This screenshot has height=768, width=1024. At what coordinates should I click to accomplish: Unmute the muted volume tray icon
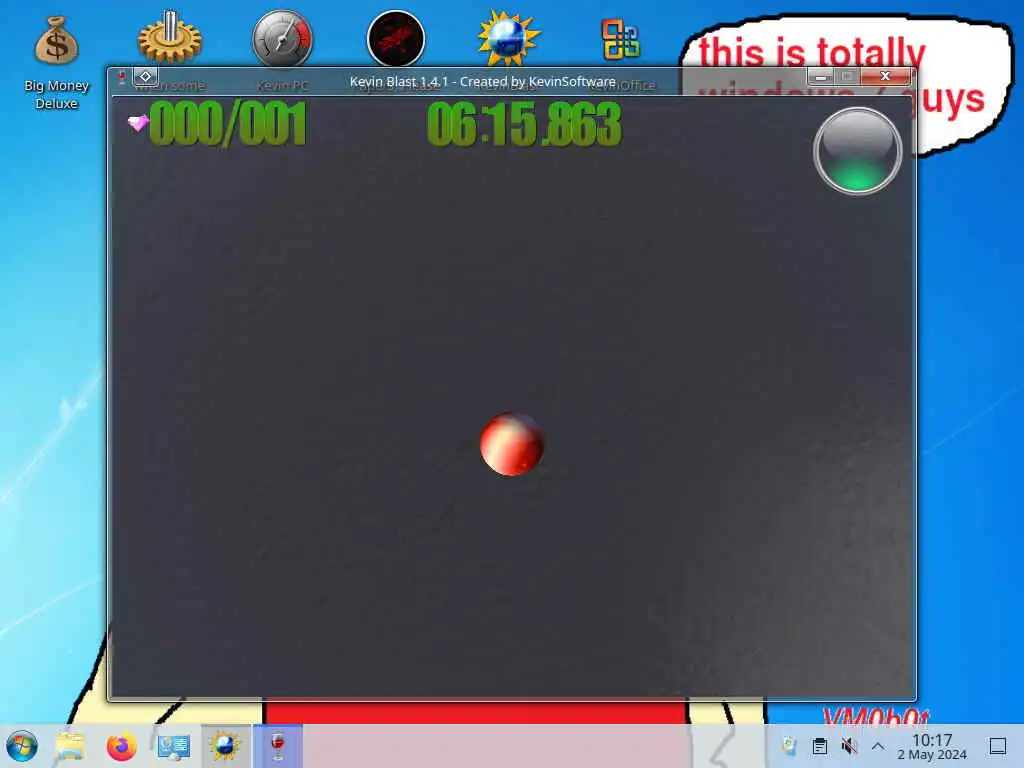pos(849,746)
